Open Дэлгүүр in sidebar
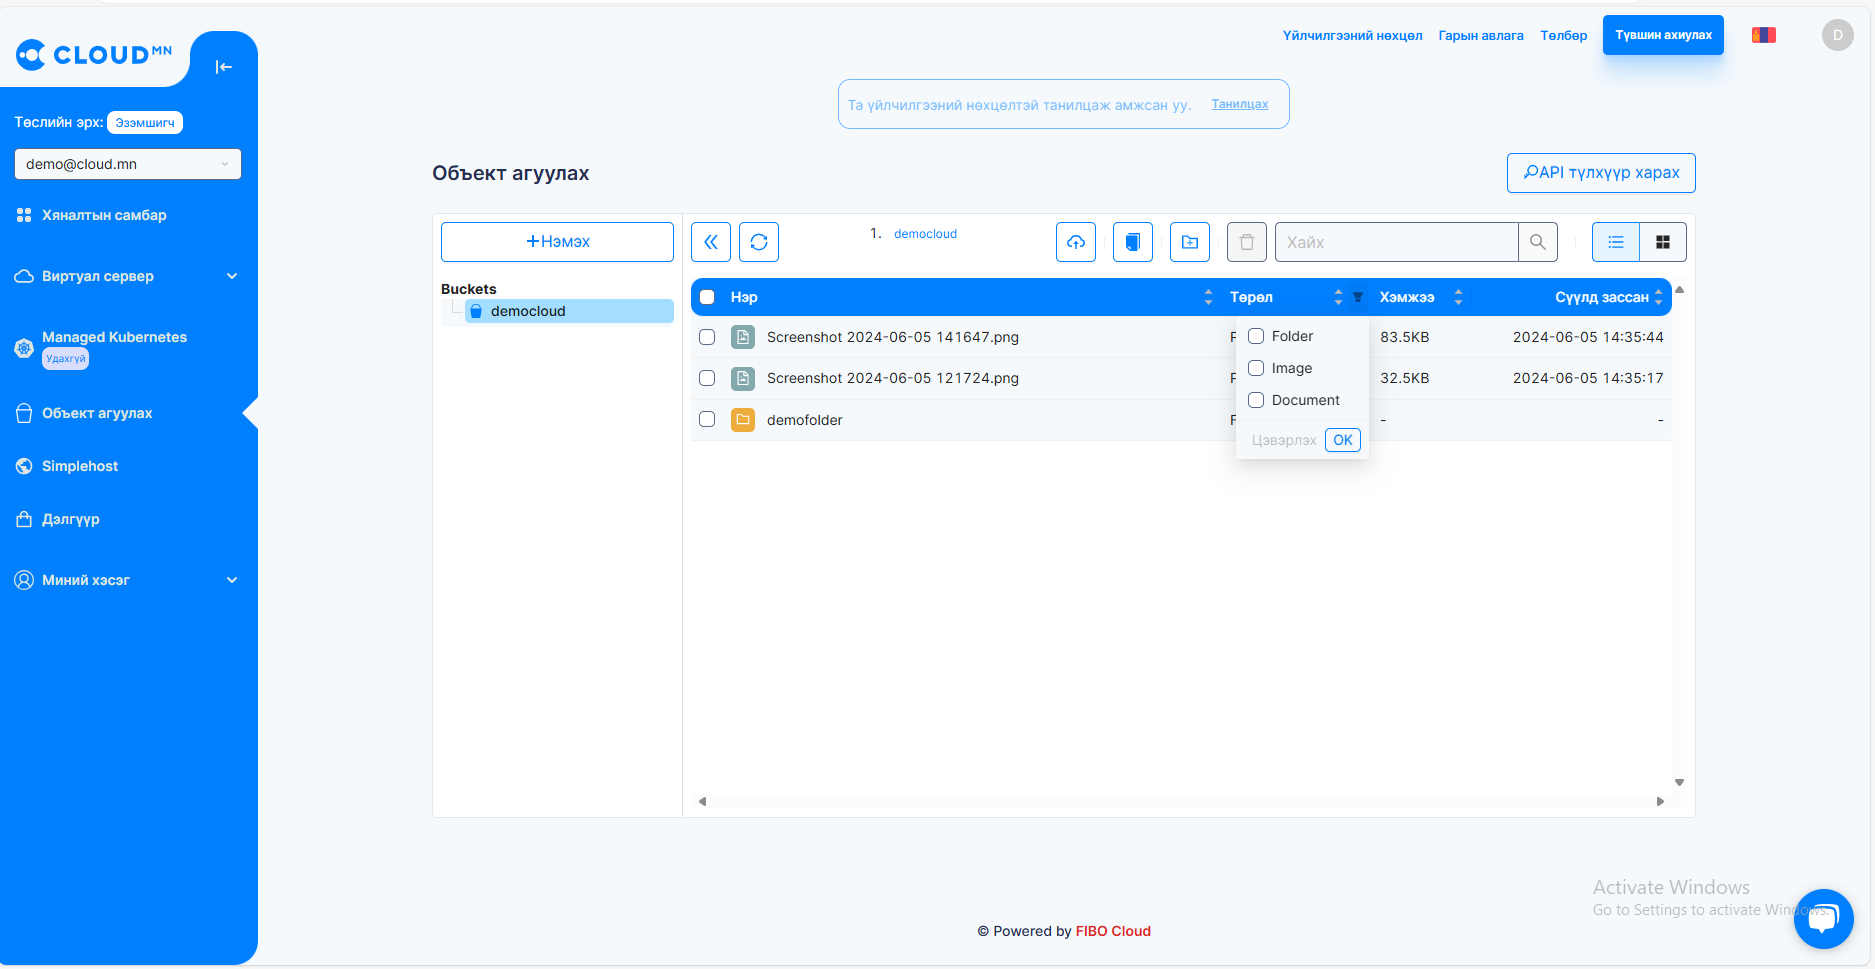 coord(71,519)
